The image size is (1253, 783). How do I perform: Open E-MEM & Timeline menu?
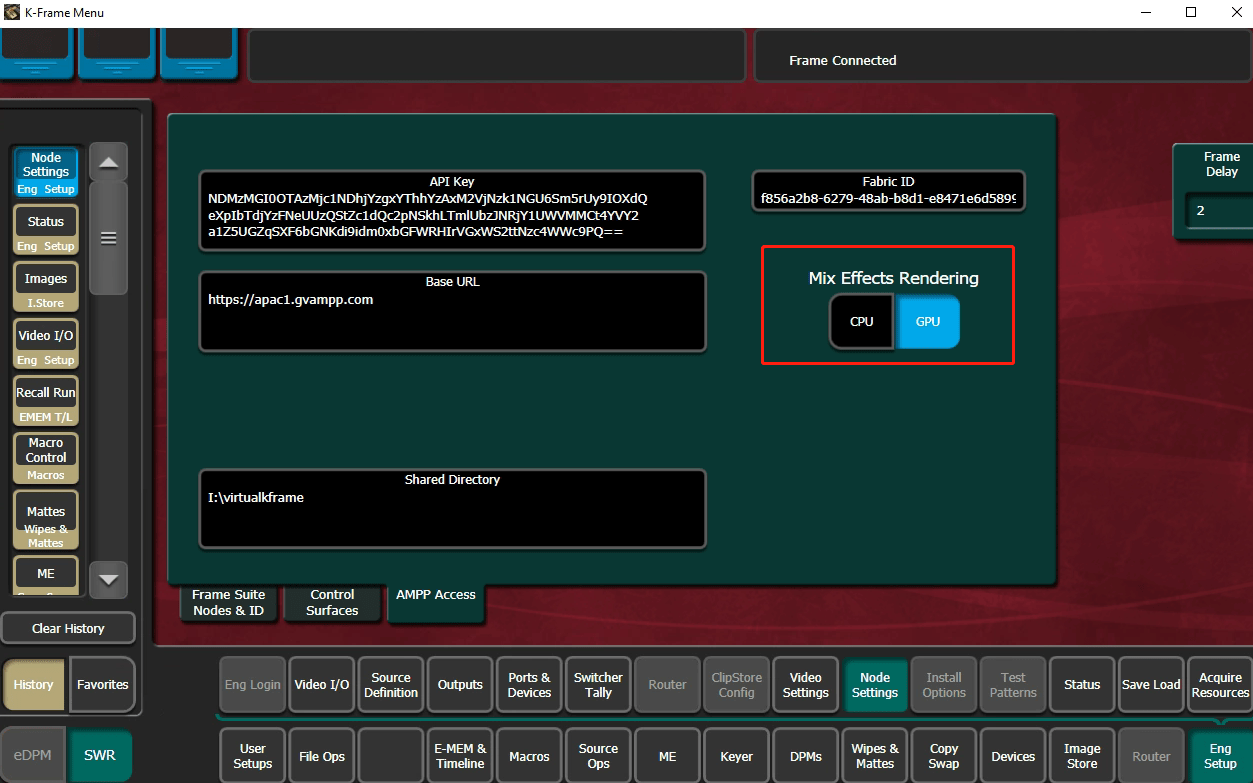point(460,756)
